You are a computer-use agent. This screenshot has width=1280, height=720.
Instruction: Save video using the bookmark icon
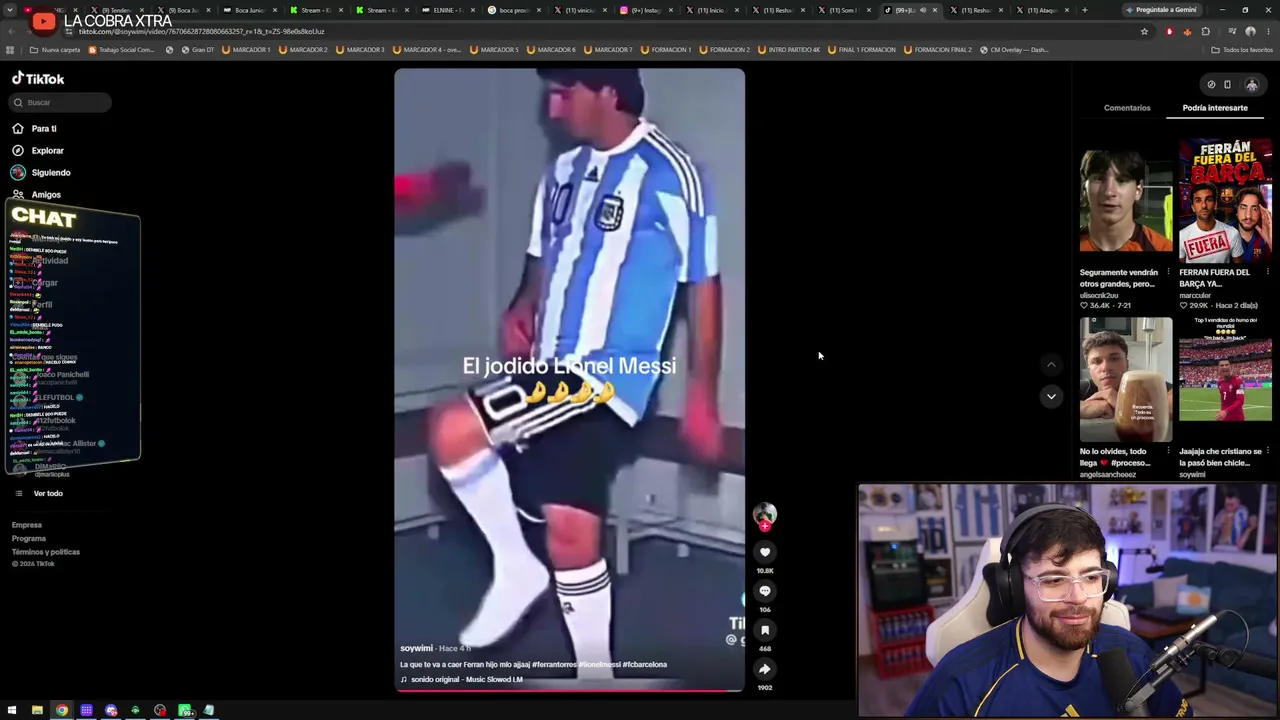pyautogui.click(x=765, y=630)
